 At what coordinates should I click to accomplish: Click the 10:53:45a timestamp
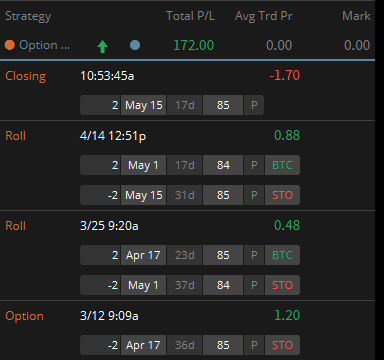[x=107, y=76]
